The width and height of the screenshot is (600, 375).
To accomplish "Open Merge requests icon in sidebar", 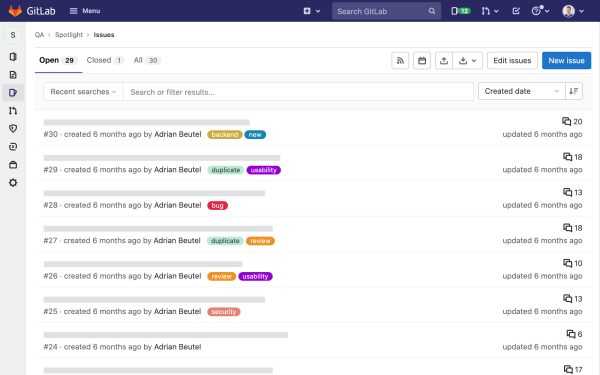I will tap(13, 111).
